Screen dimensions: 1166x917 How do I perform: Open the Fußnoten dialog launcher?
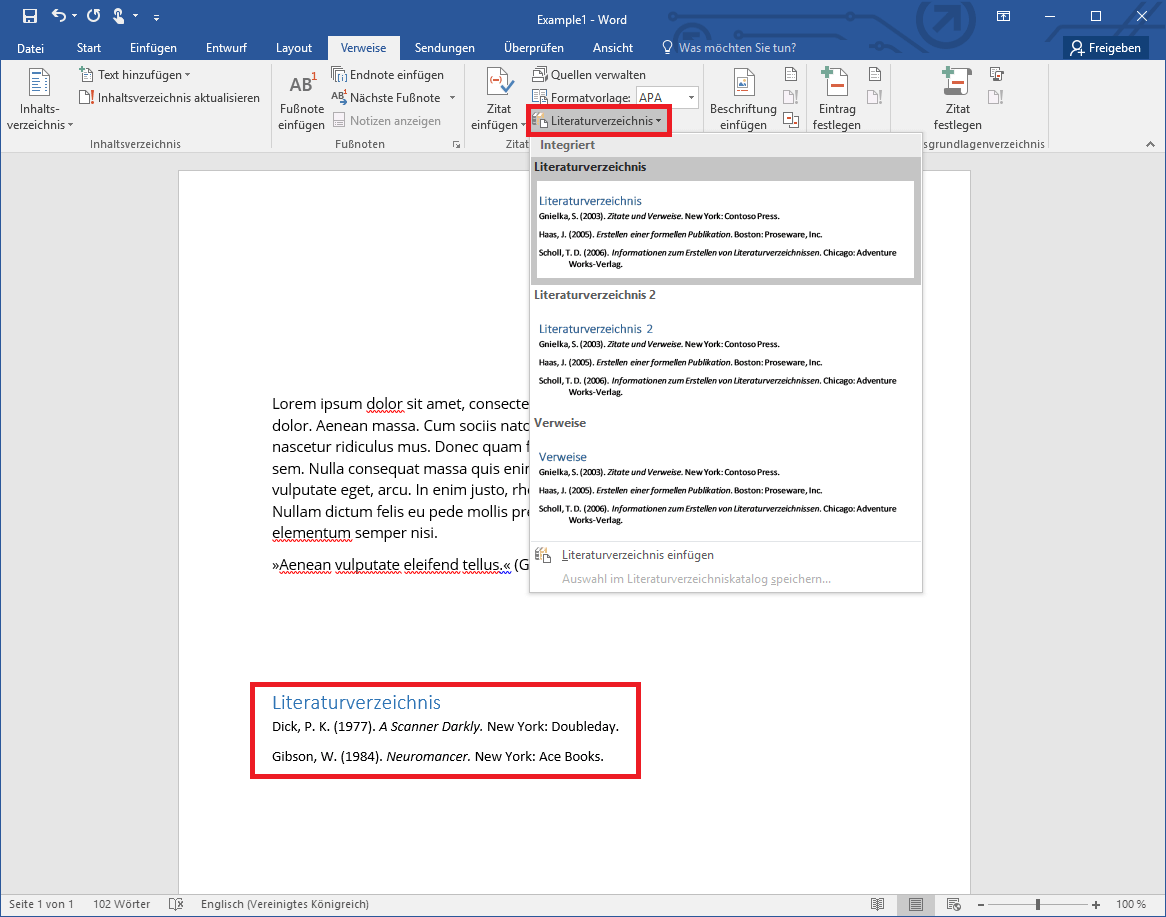pyautogui.click(x=457, y=144)
